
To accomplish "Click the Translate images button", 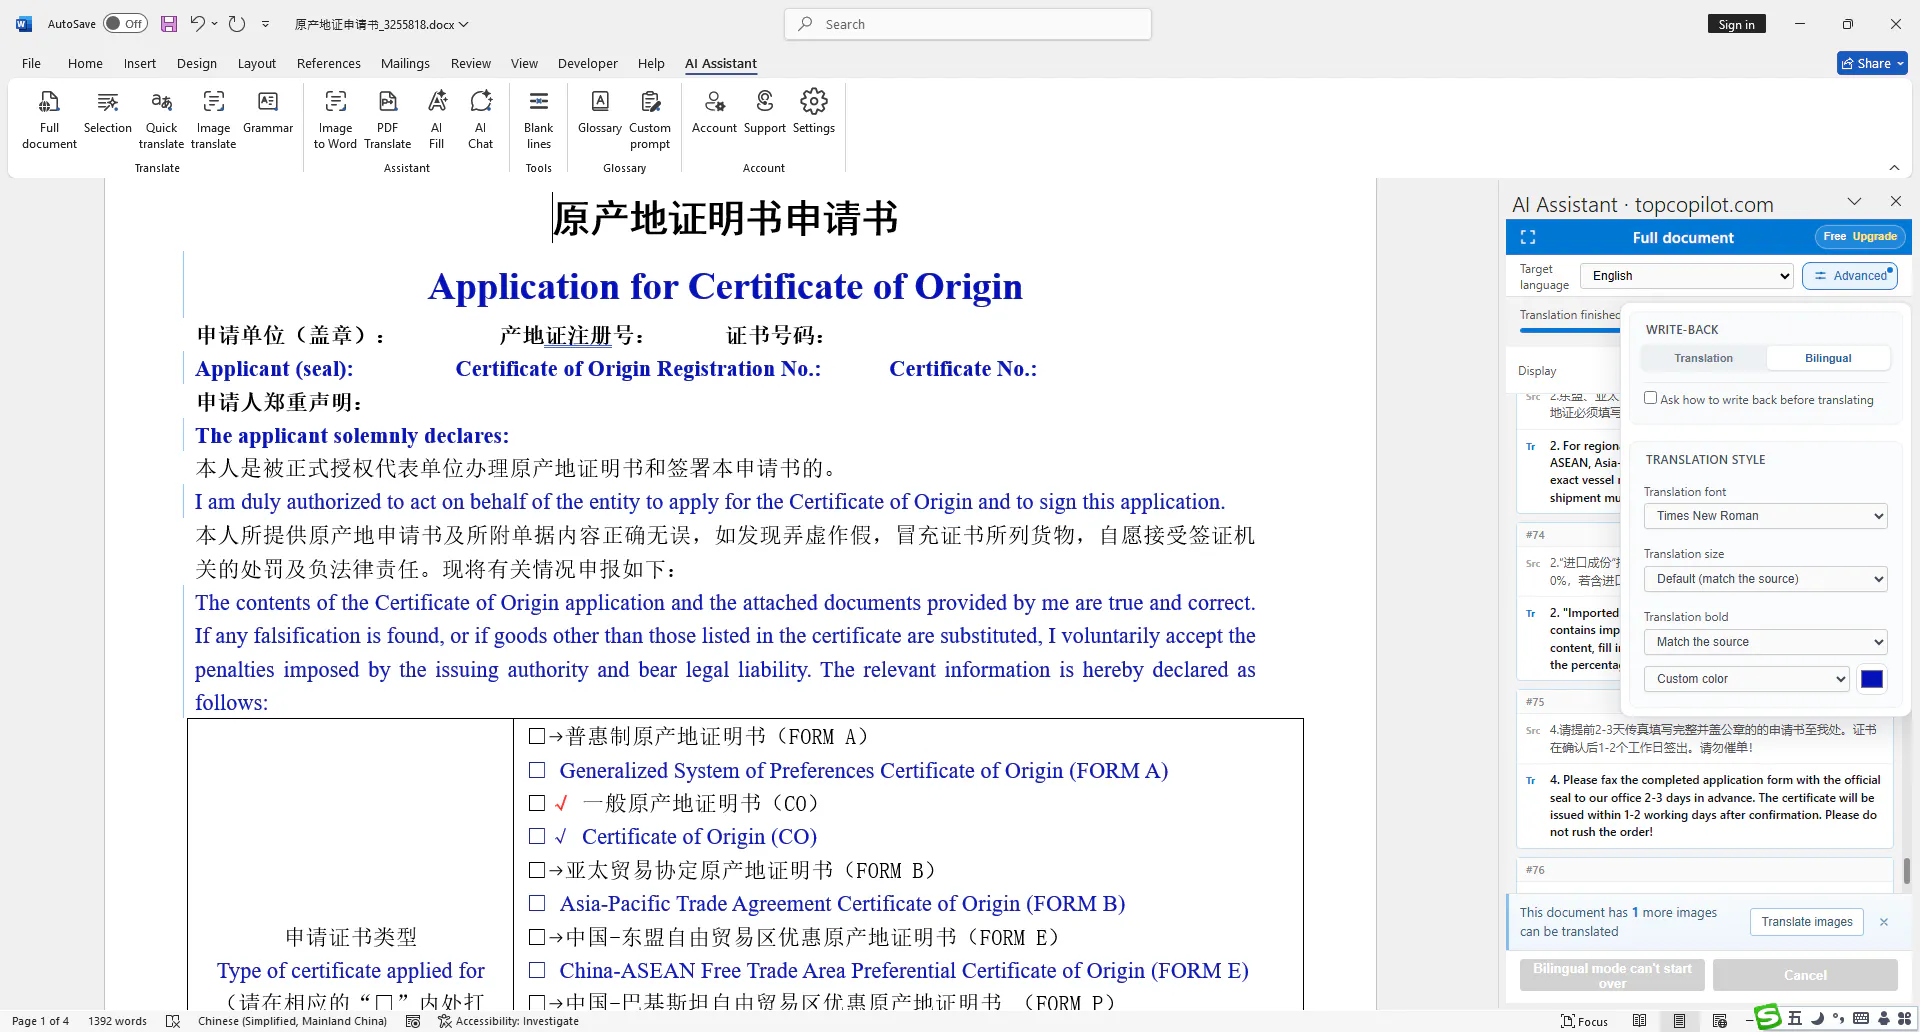I will [1807, 922].
